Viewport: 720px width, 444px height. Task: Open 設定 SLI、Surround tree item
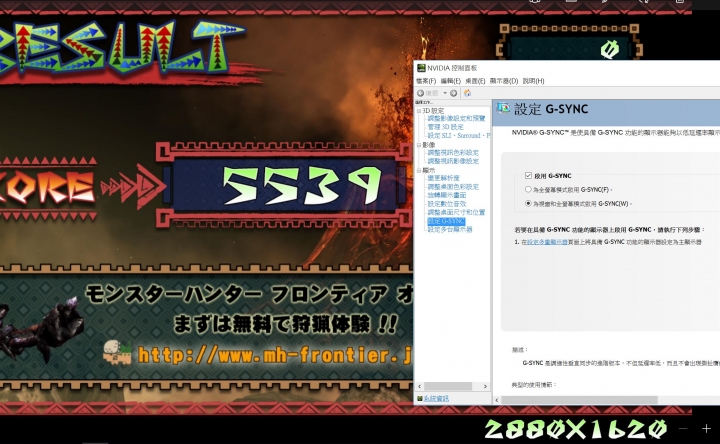(x=459, y=135)
